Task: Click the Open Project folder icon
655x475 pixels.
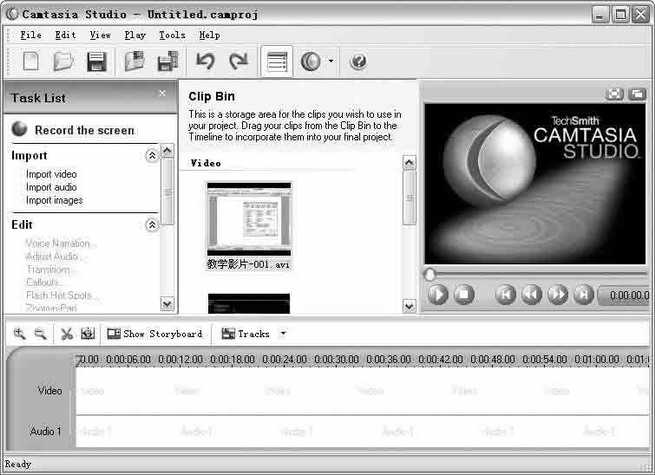Action: pyautogui.click(x=63, y=62)
